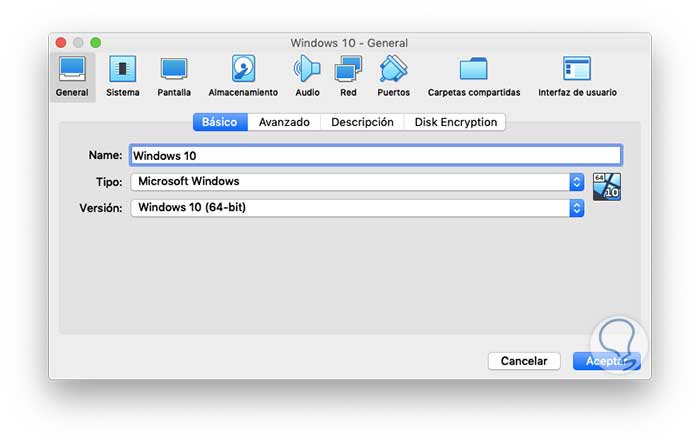The image size is (700, 444).
Task: Switch to the Descripción tab
Action: [362, 122]
